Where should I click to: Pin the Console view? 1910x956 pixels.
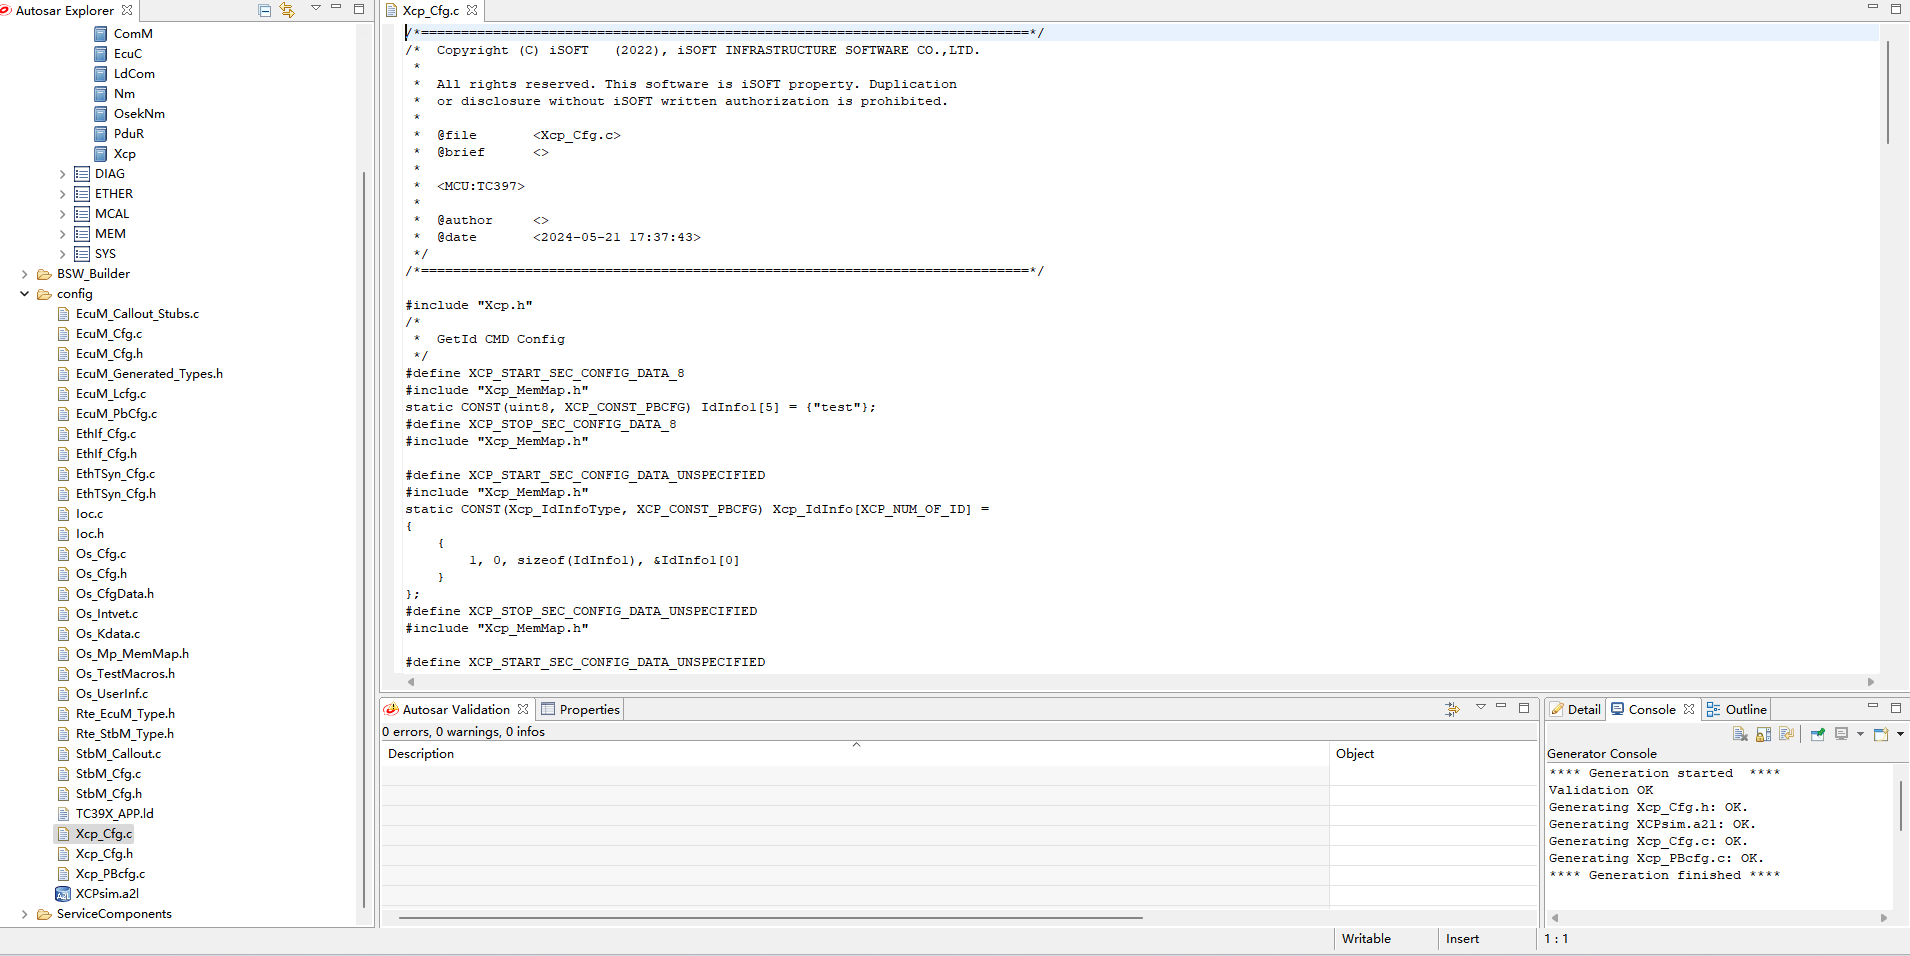[x=1818, y=734]
